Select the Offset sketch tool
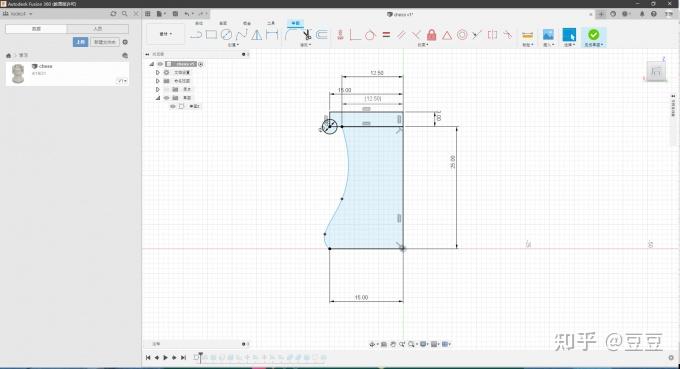The width and height of the screenshot is (680, 369). (322, 35)
